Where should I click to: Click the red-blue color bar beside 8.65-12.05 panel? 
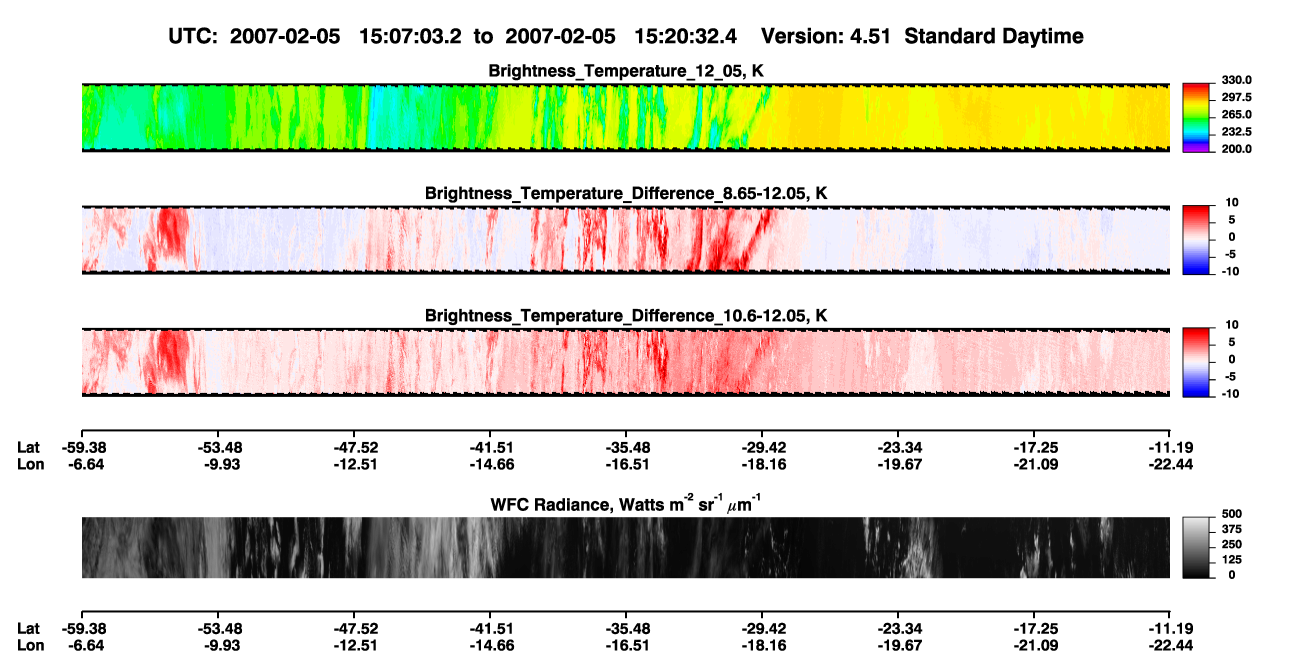tap(1196, 238)
